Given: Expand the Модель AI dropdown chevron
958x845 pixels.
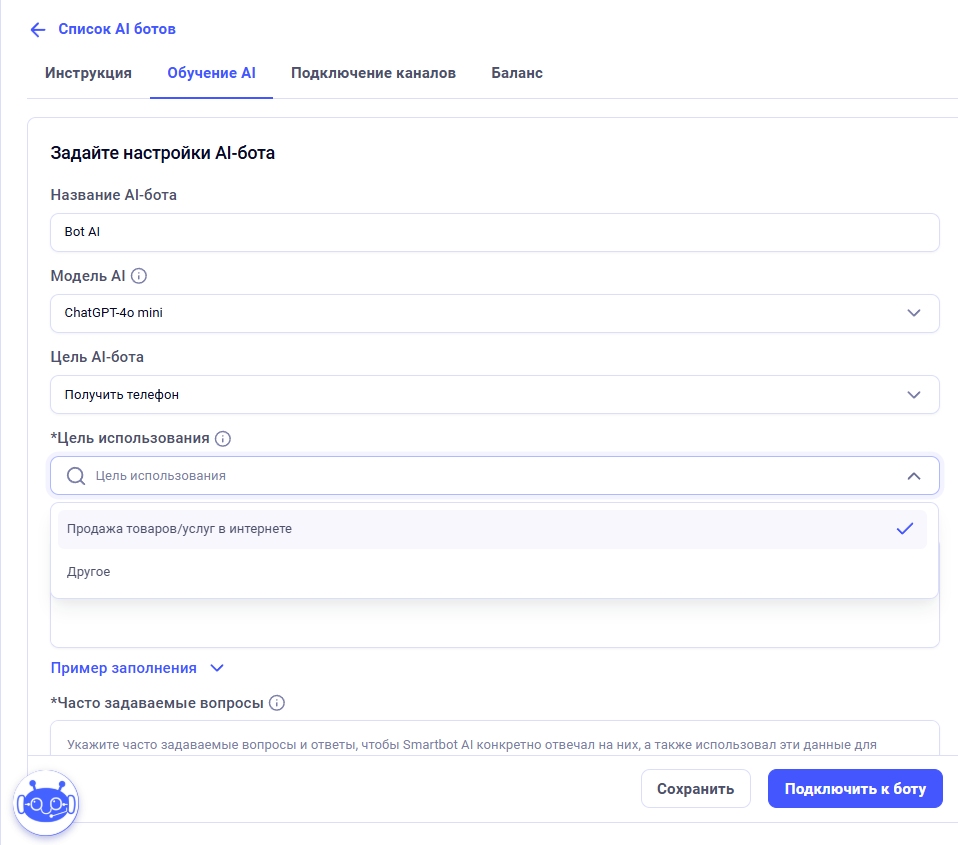Looking at the screenshot, I should pos(913,313).
